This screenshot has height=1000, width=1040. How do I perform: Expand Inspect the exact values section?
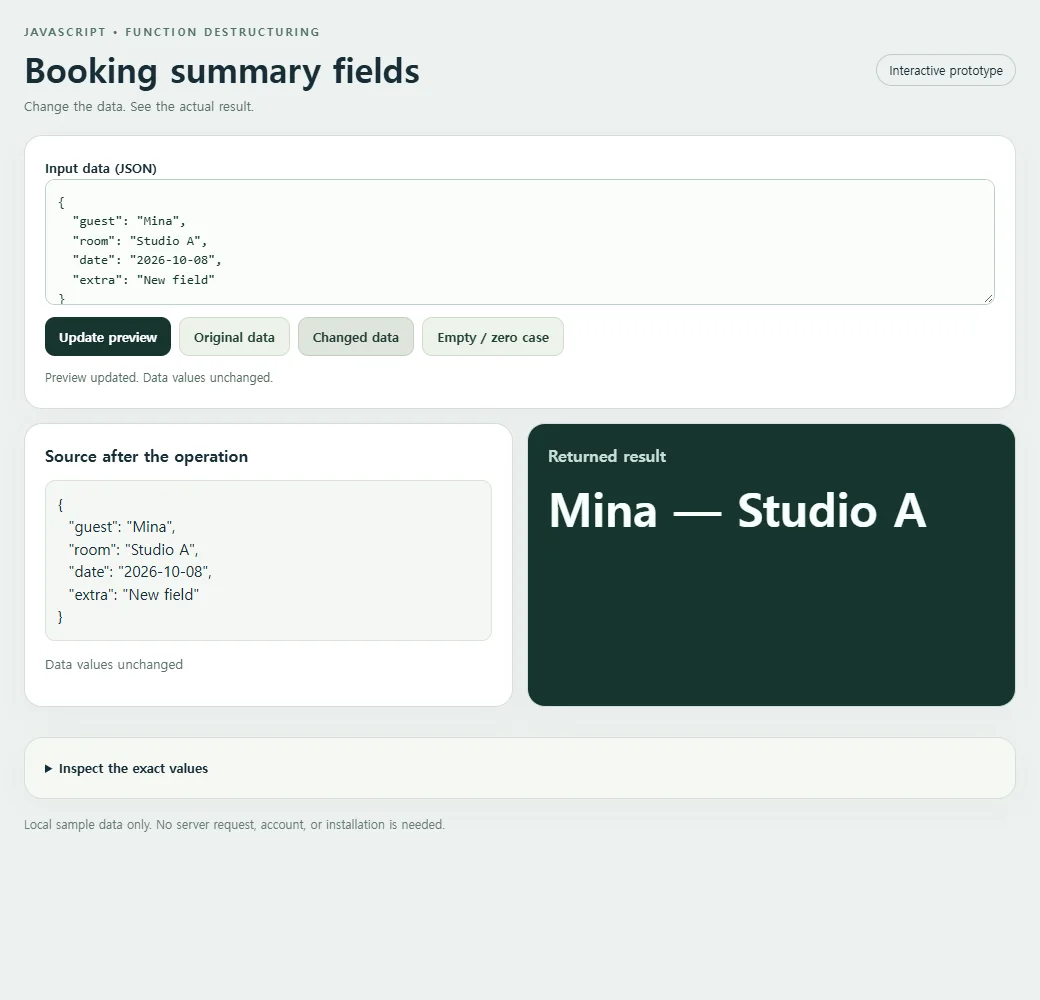point(127,768)
